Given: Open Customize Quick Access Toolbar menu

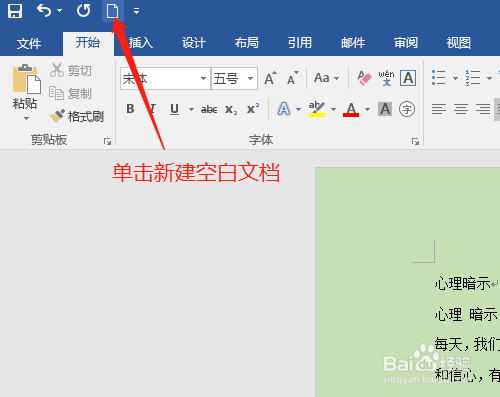Looking at the screenshot, I should pos(136,11).
